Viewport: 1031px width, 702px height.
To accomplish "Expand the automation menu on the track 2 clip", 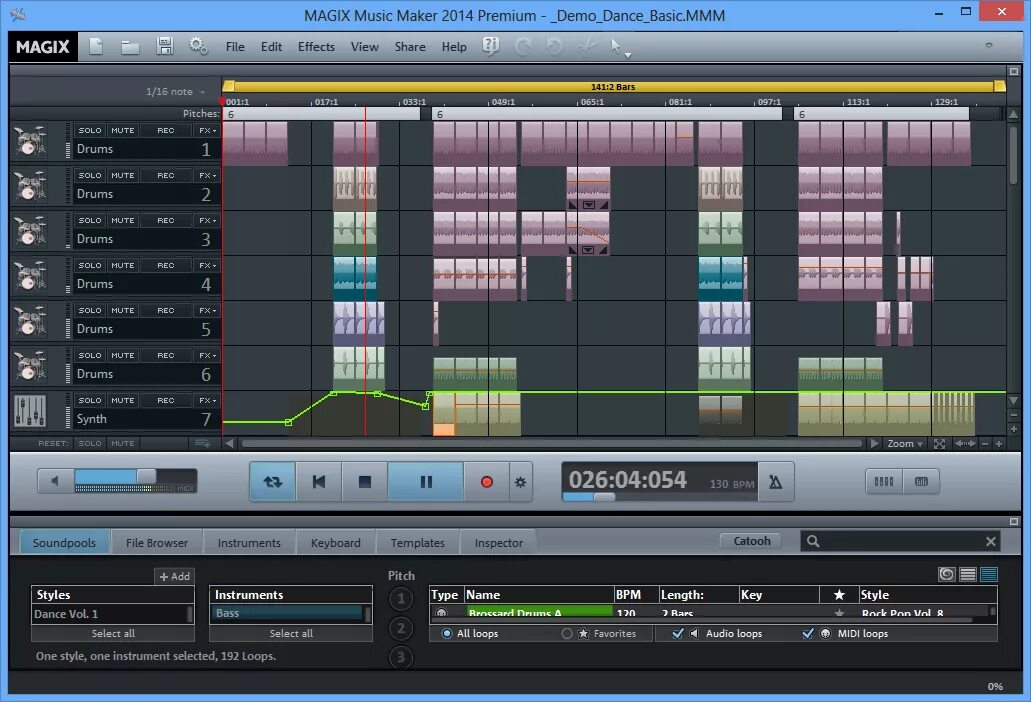I will (x=588, y=205).
